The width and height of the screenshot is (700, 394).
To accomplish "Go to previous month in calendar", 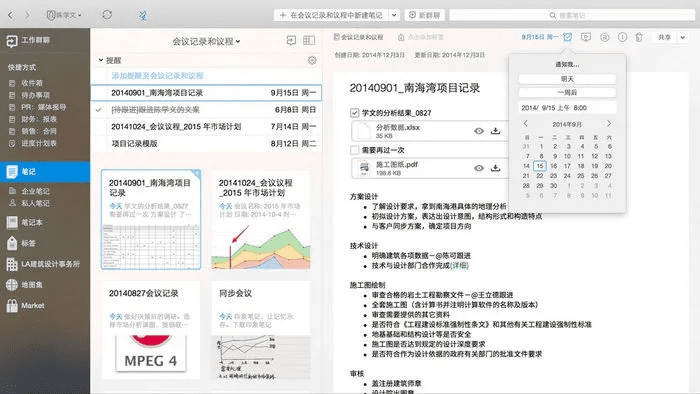I will coord(525,123).
